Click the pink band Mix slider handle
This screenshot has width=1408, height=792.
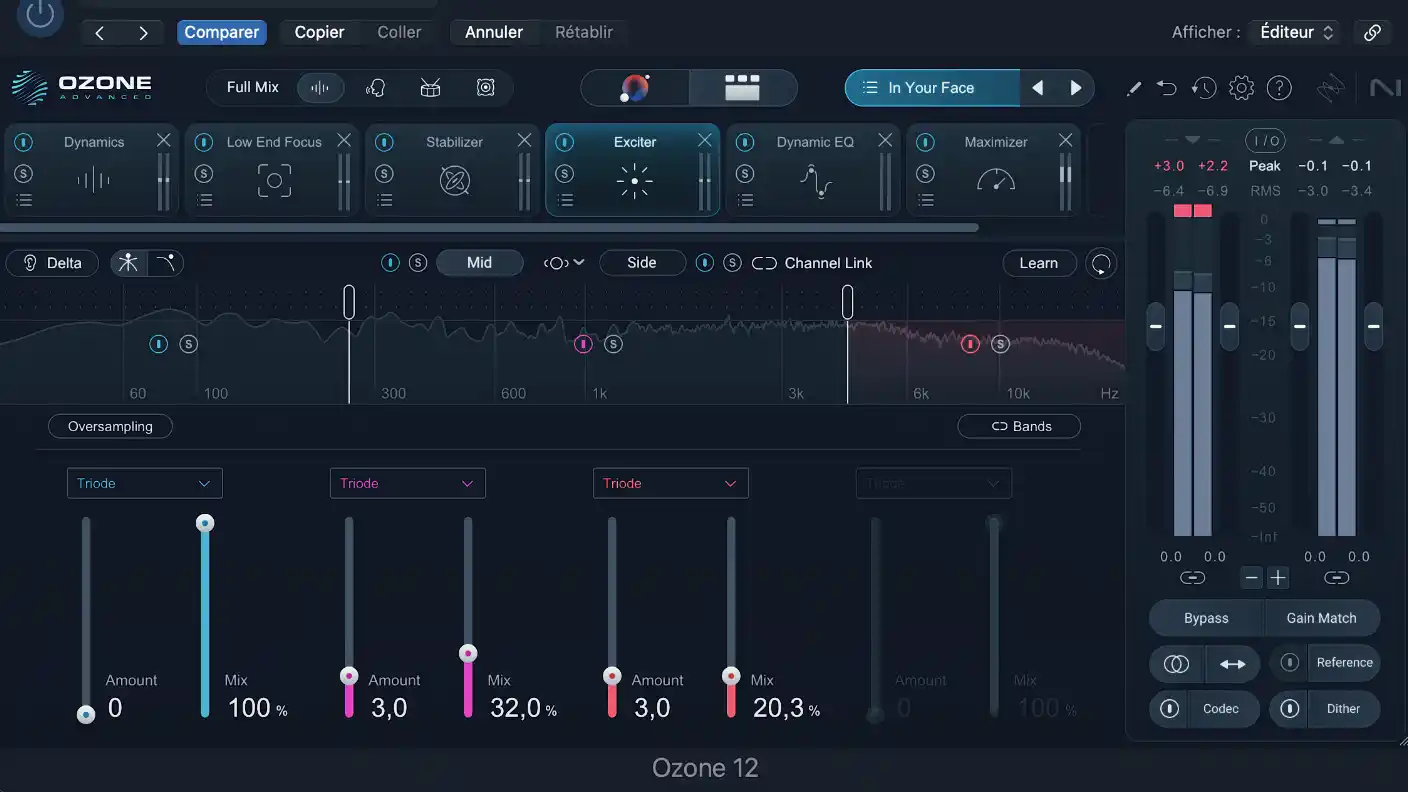coord(468,653)
